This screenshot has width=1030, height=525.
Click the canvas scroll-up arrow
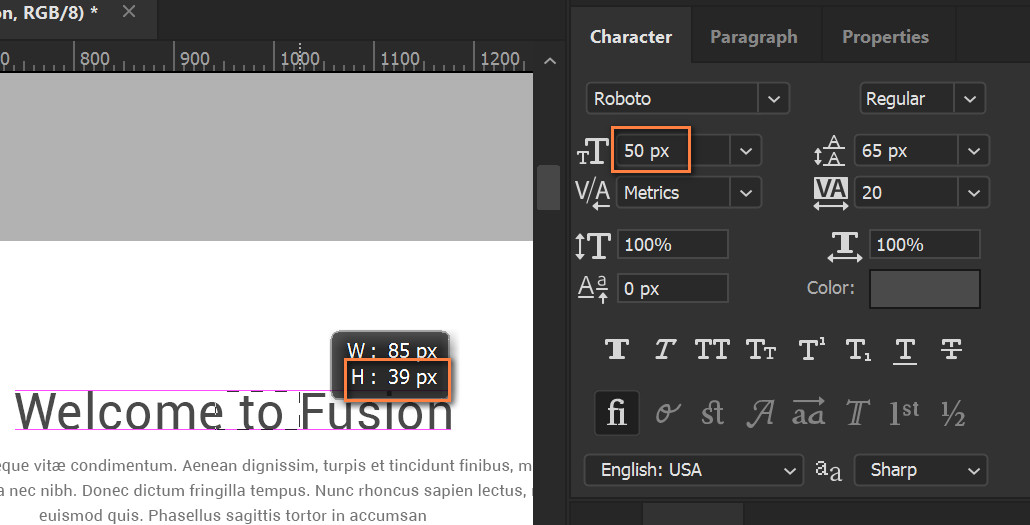[550, 61]
